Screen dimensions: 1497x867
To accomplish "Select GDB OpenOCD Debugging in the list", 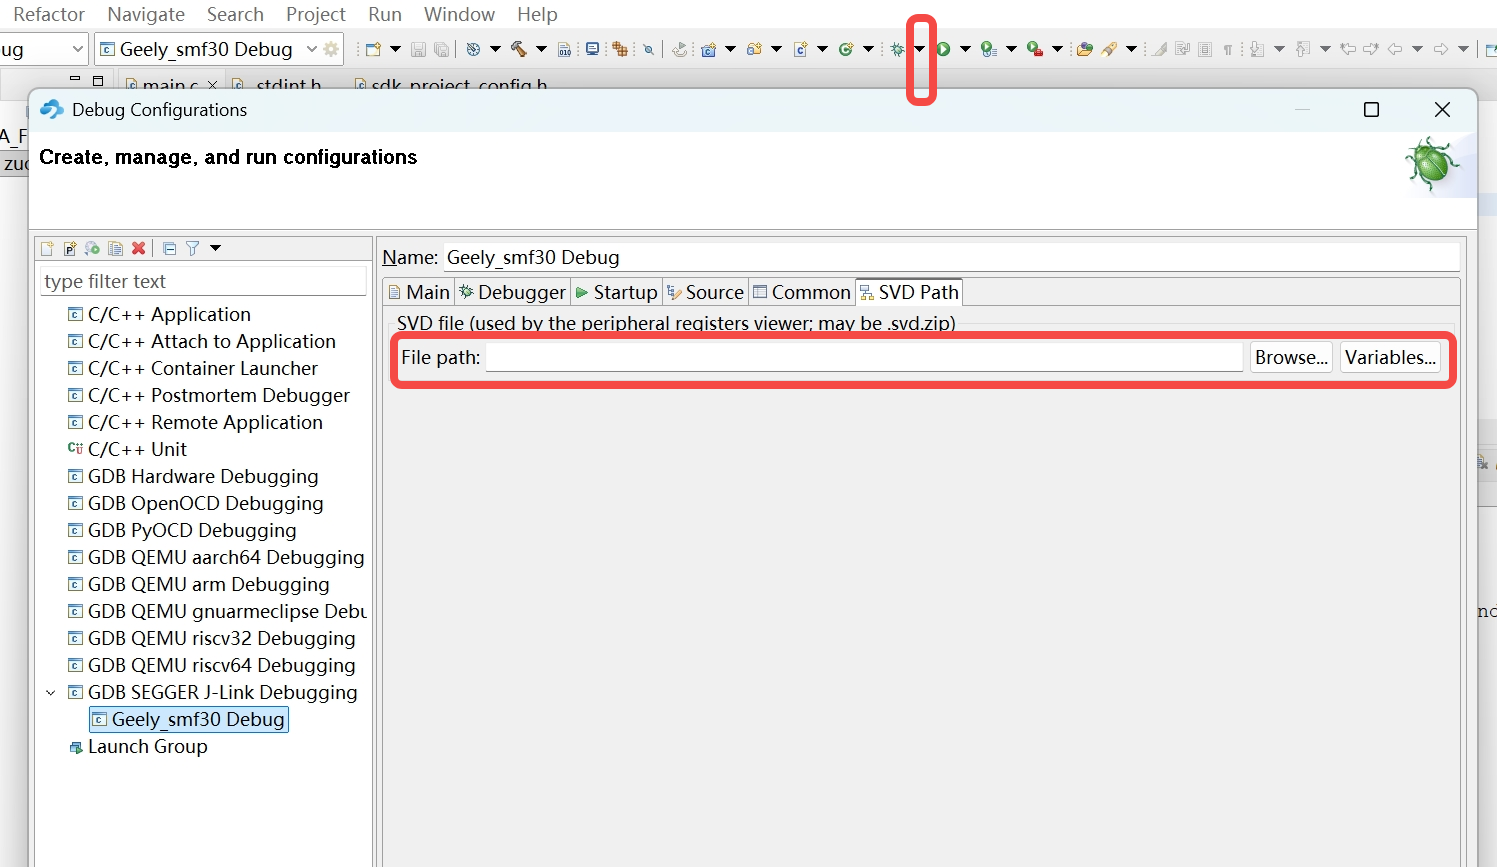I will click(205, 504).
